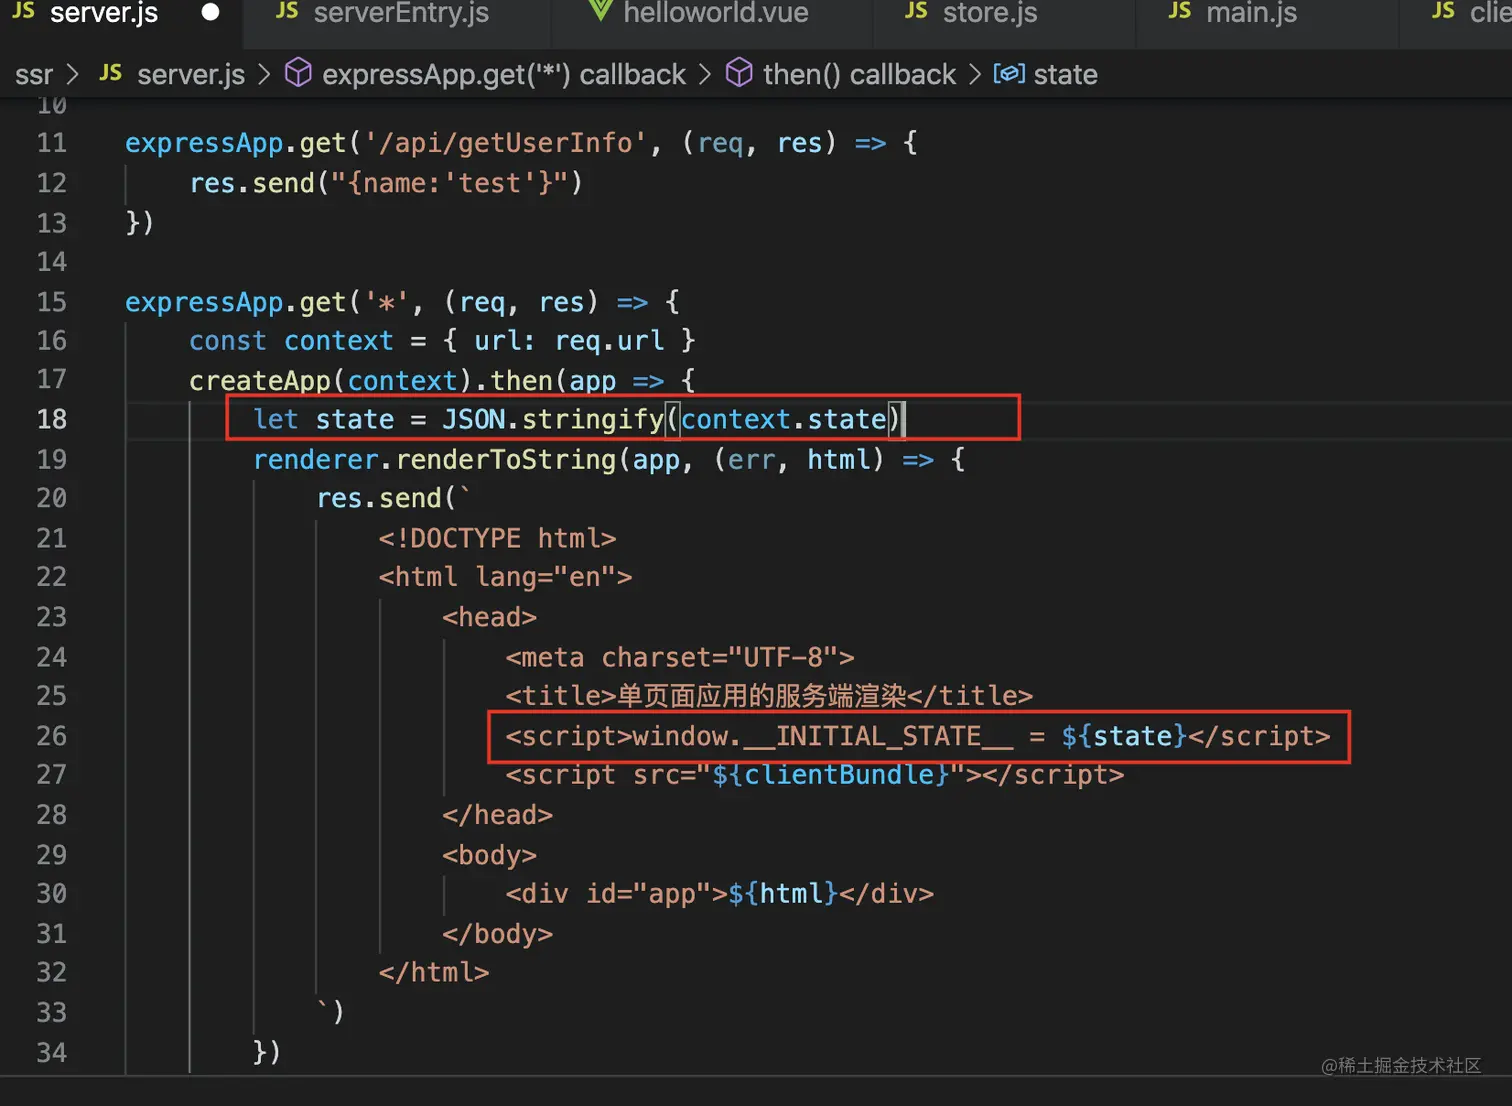
Task: Click the cube icon before expressApp.get breadcrumb
Action: 298,73
